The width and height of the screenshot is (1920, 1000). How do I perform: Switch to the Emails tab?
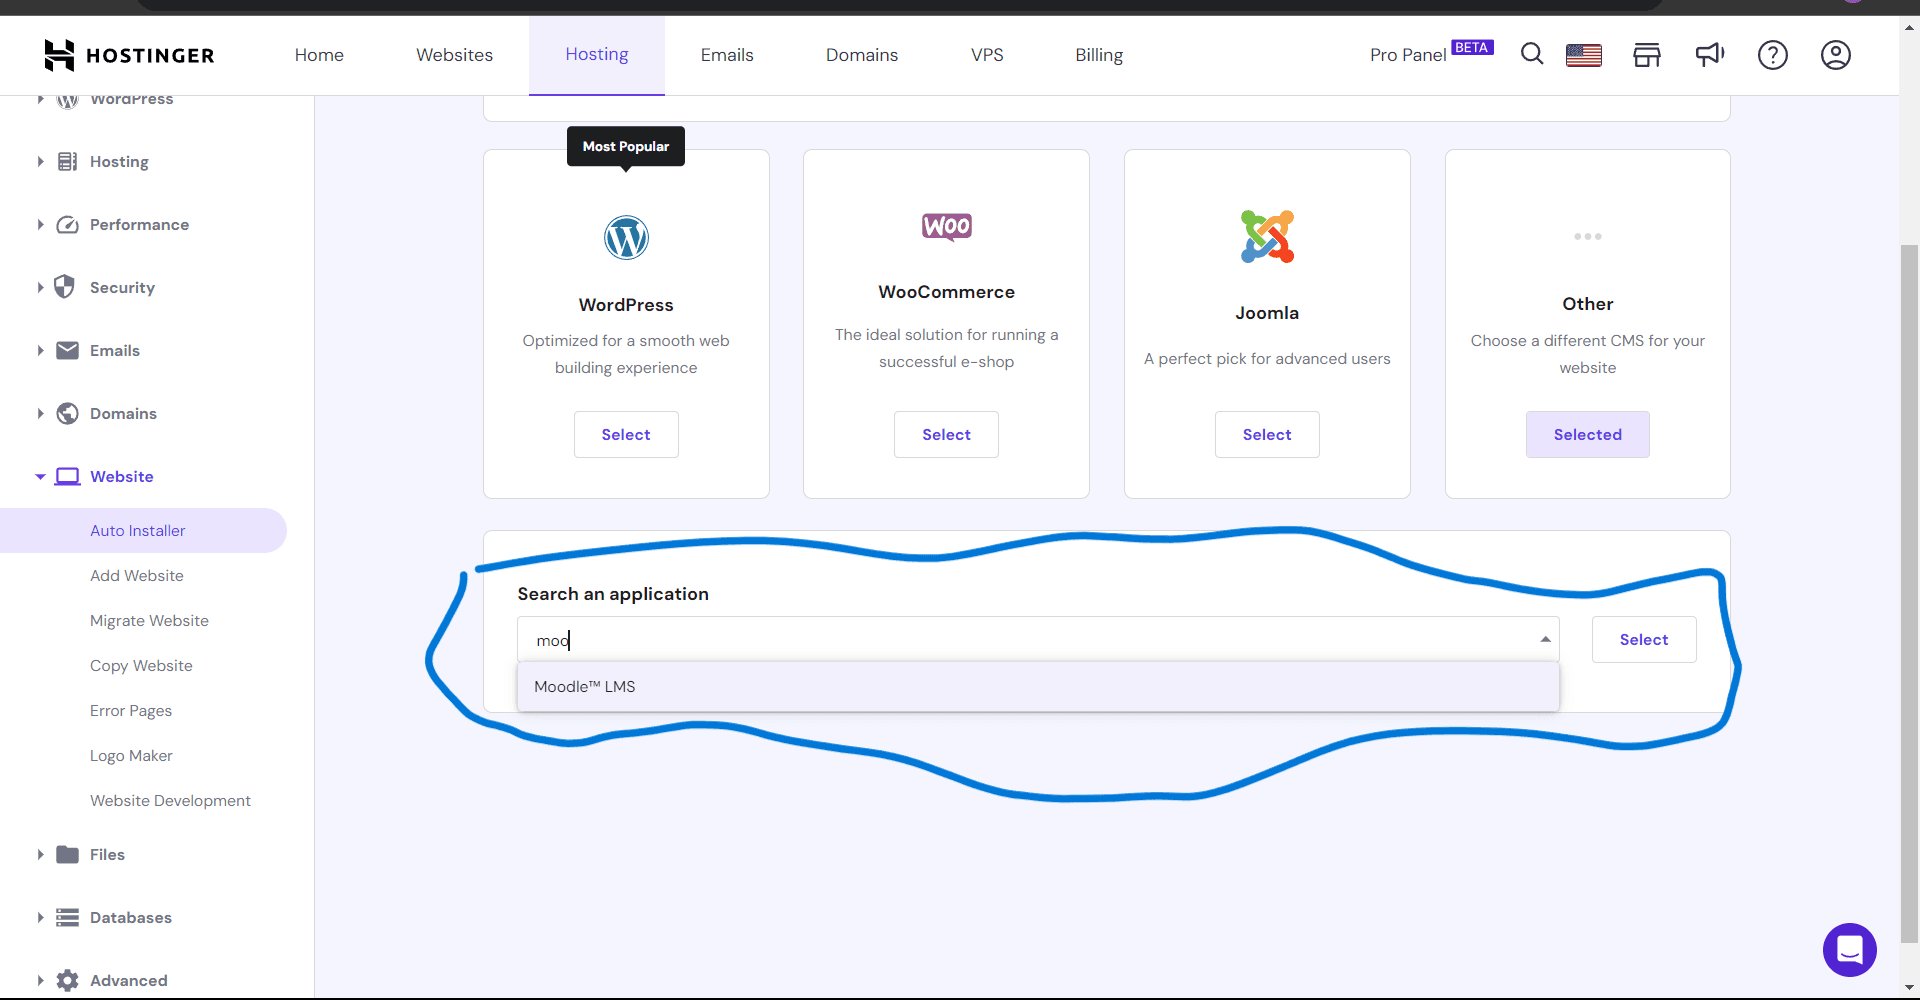(x=727, y=55)
